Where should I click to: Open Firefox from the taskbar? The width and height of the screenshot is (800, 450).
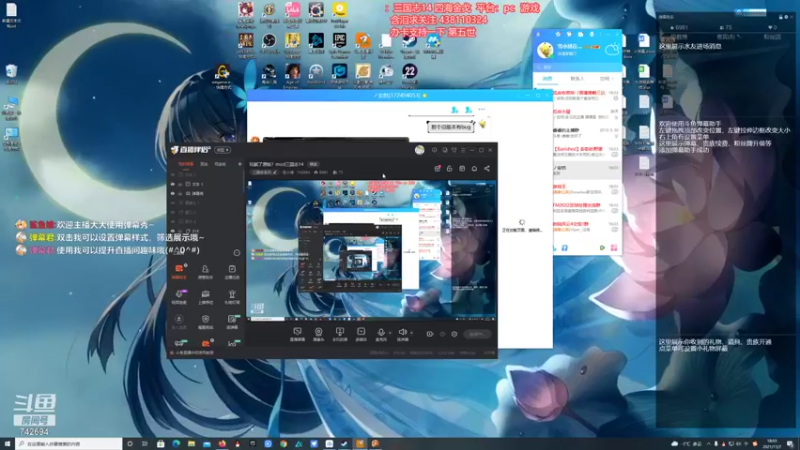point(222,444)
